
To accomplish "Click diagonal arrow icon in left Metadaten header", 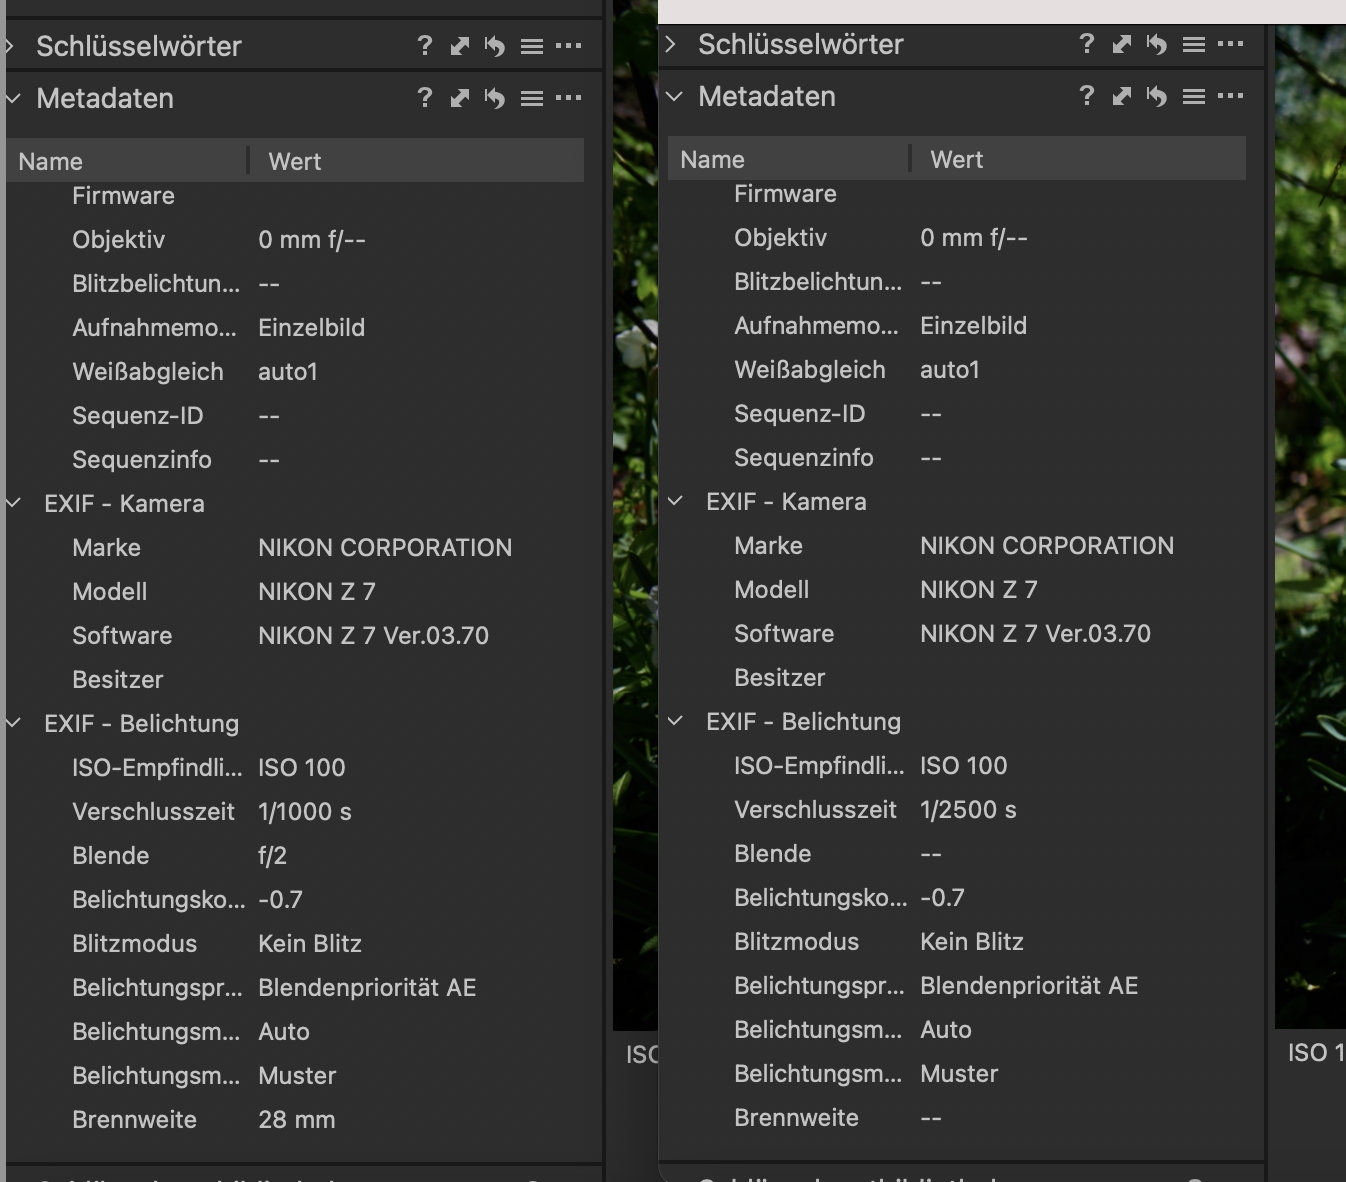I will 460,98.
